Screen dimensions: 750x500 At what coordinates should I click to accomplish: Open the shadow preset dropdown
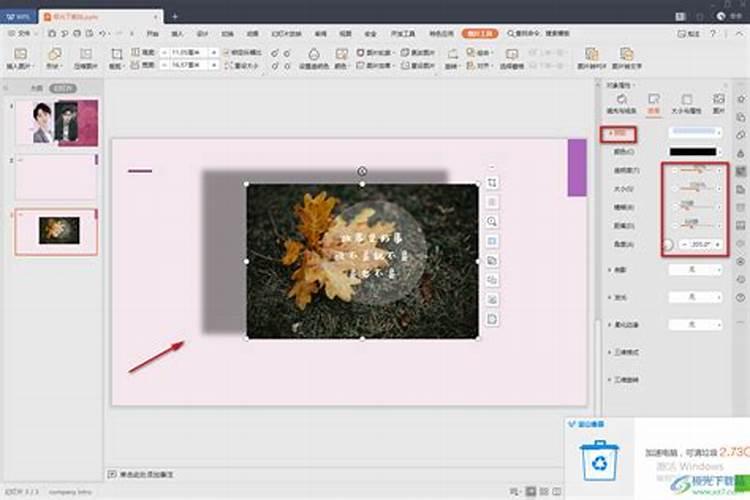click(x=694, y=132)
